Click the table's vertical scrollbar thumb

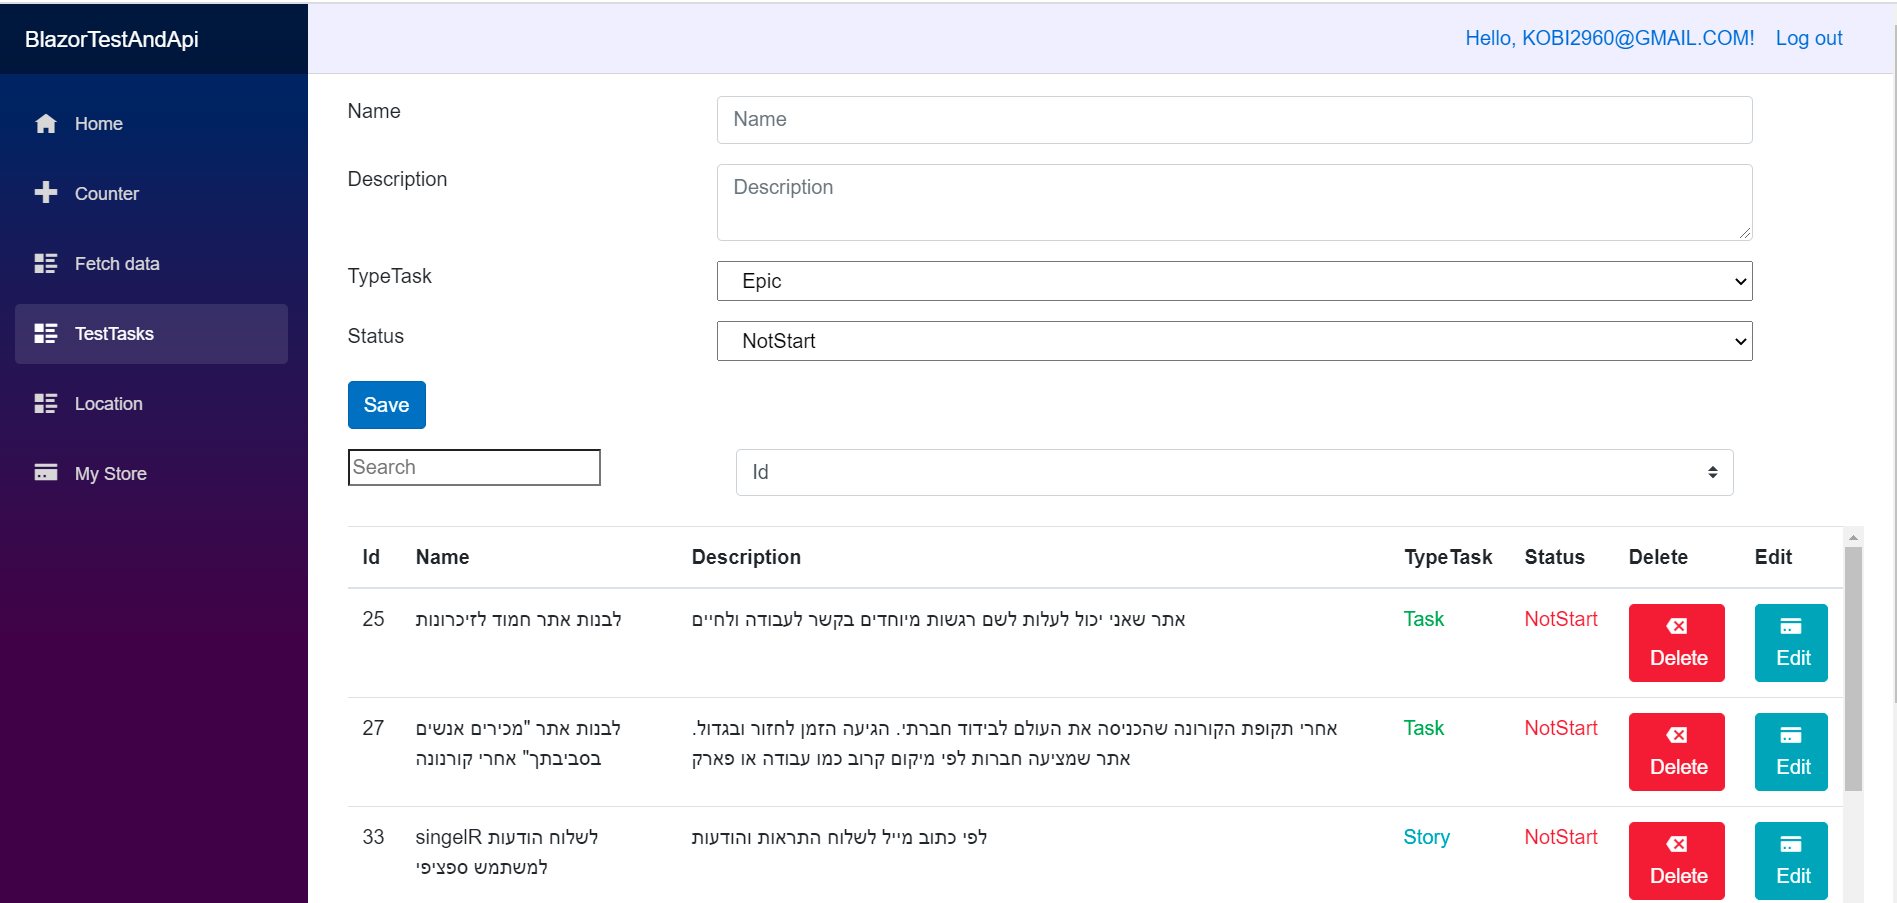[1853, 670]
